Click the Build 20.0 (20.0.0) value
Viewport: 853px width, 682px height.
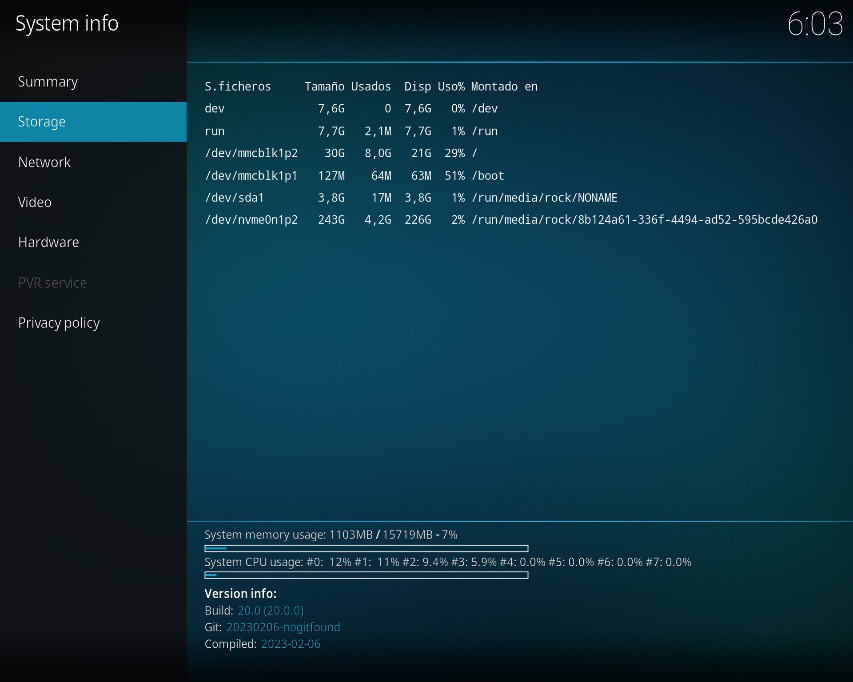click(x=270, y=611)
